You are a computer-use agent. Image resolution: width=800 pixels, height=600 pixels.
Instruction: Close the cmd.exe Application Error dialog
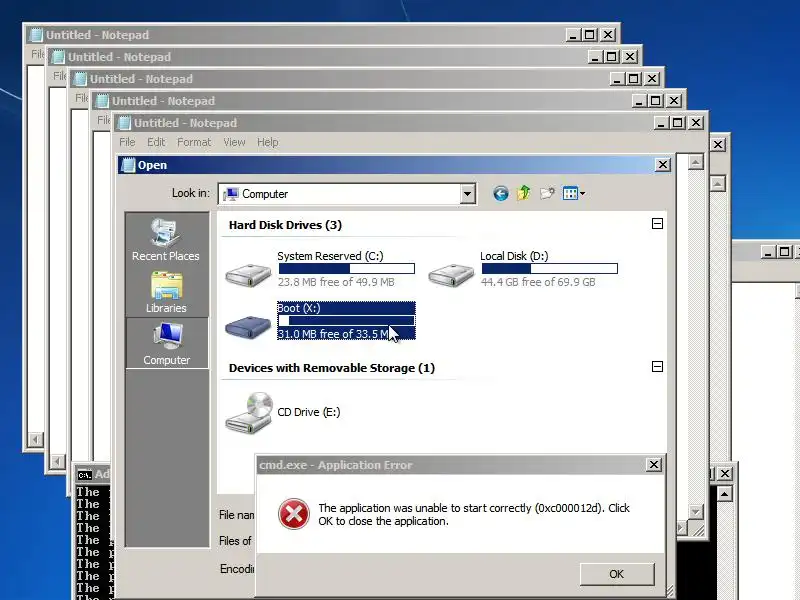[x=654, y=465]
